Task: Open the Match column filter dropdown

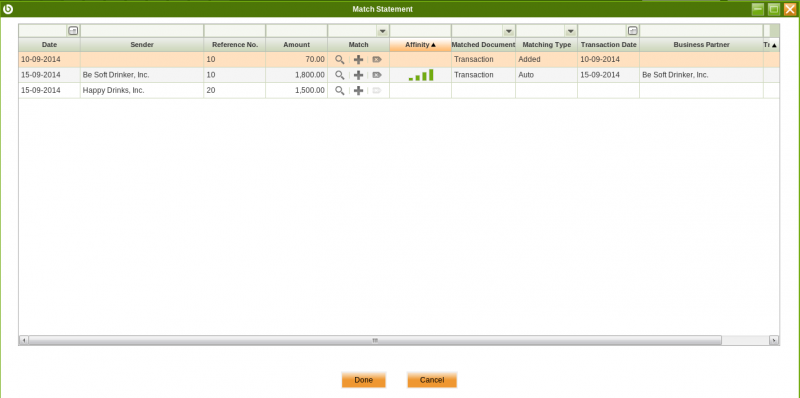Action: (383, 31)
